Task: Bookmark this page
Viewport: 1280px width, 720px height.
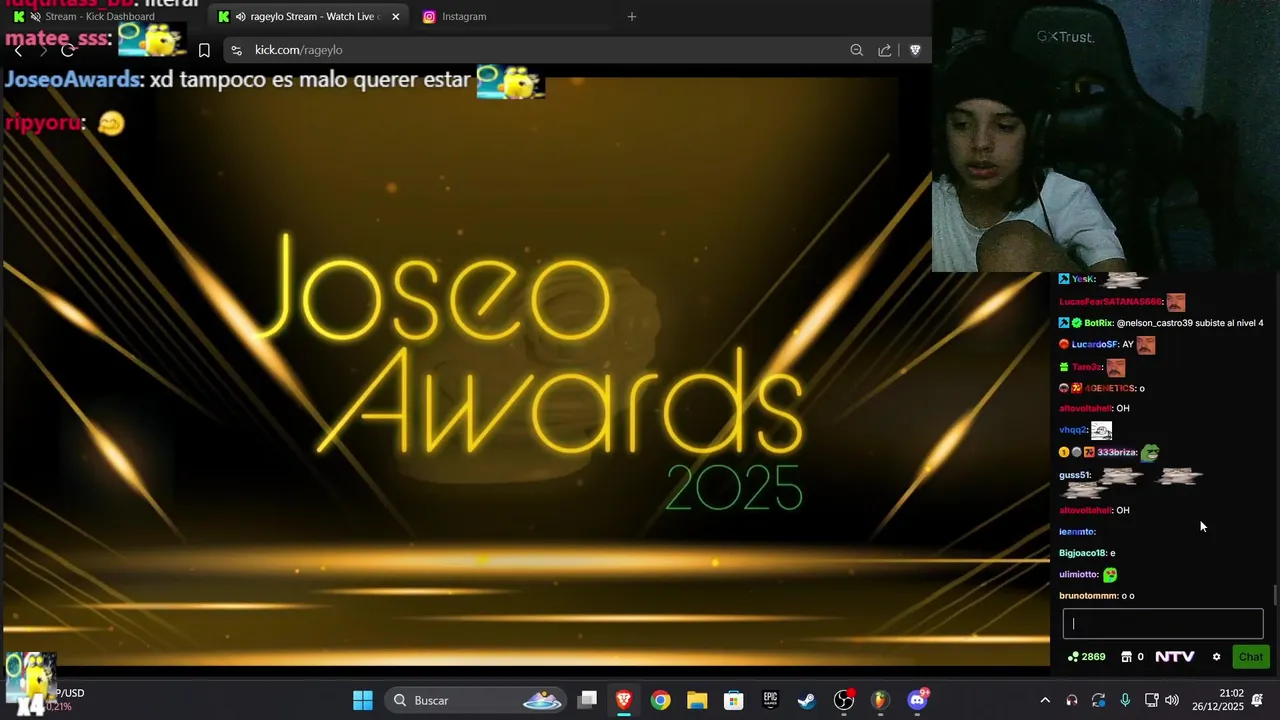Action: pos(204,50)
